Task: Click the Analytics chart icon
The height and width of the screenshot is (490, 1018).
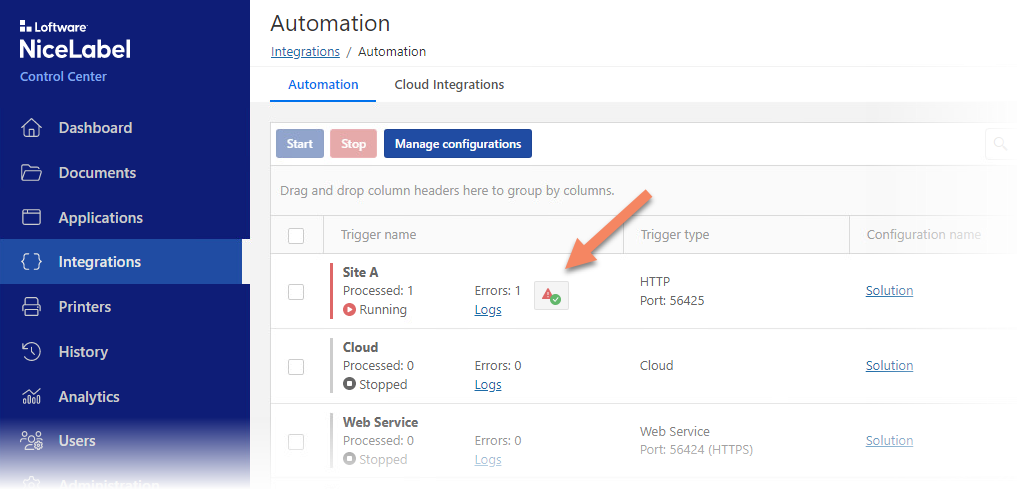Action: coord(32,397)
